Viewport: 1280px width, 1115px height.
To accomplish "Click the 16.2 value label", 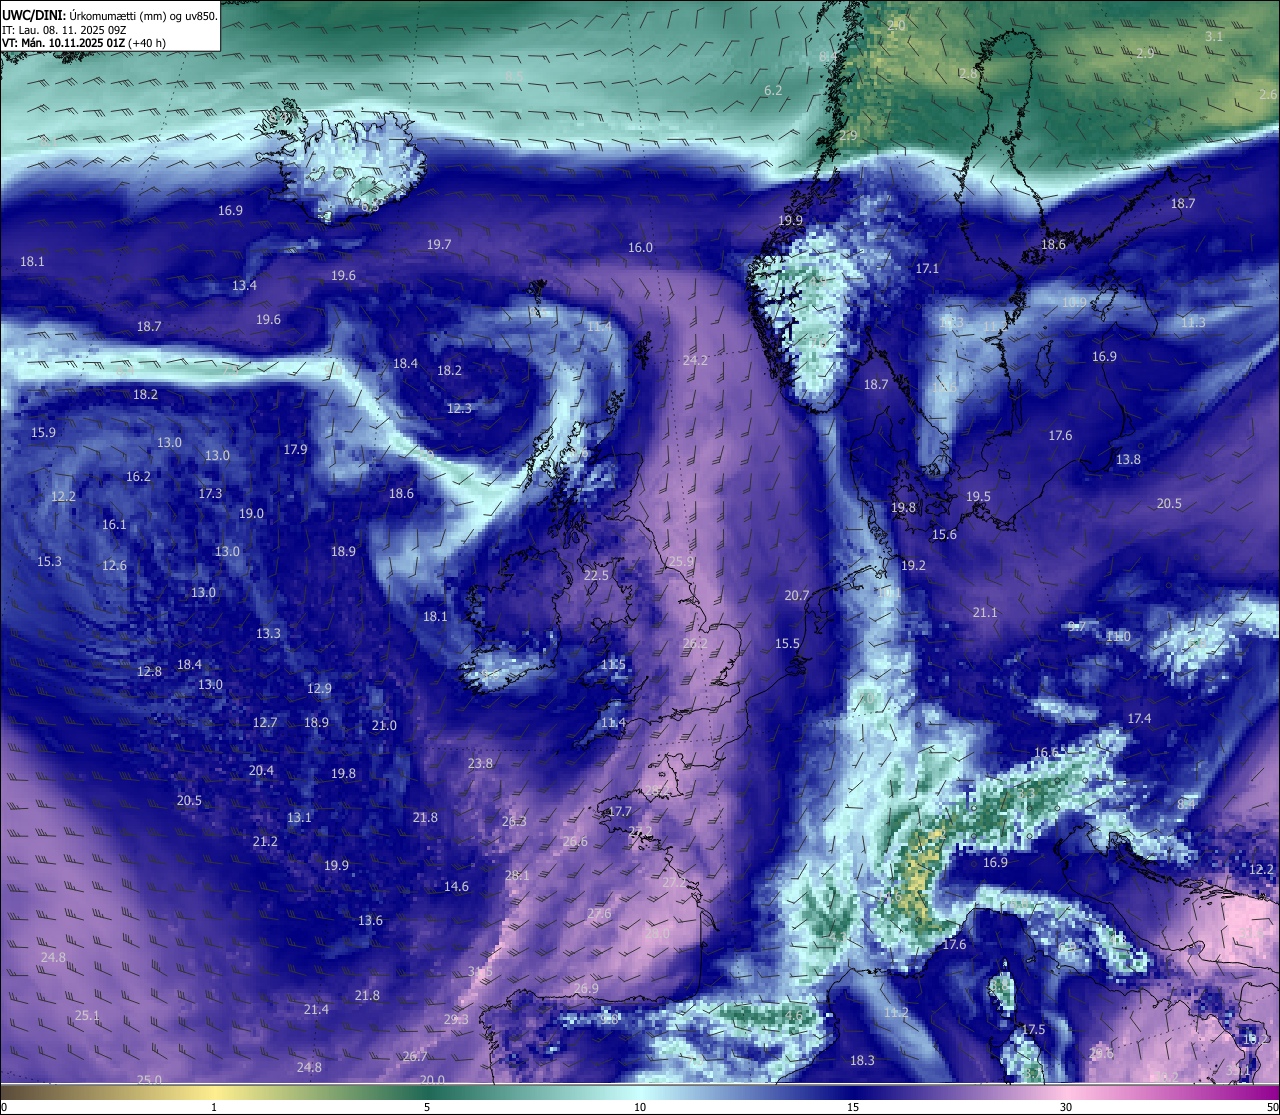I will click(138, 476).
